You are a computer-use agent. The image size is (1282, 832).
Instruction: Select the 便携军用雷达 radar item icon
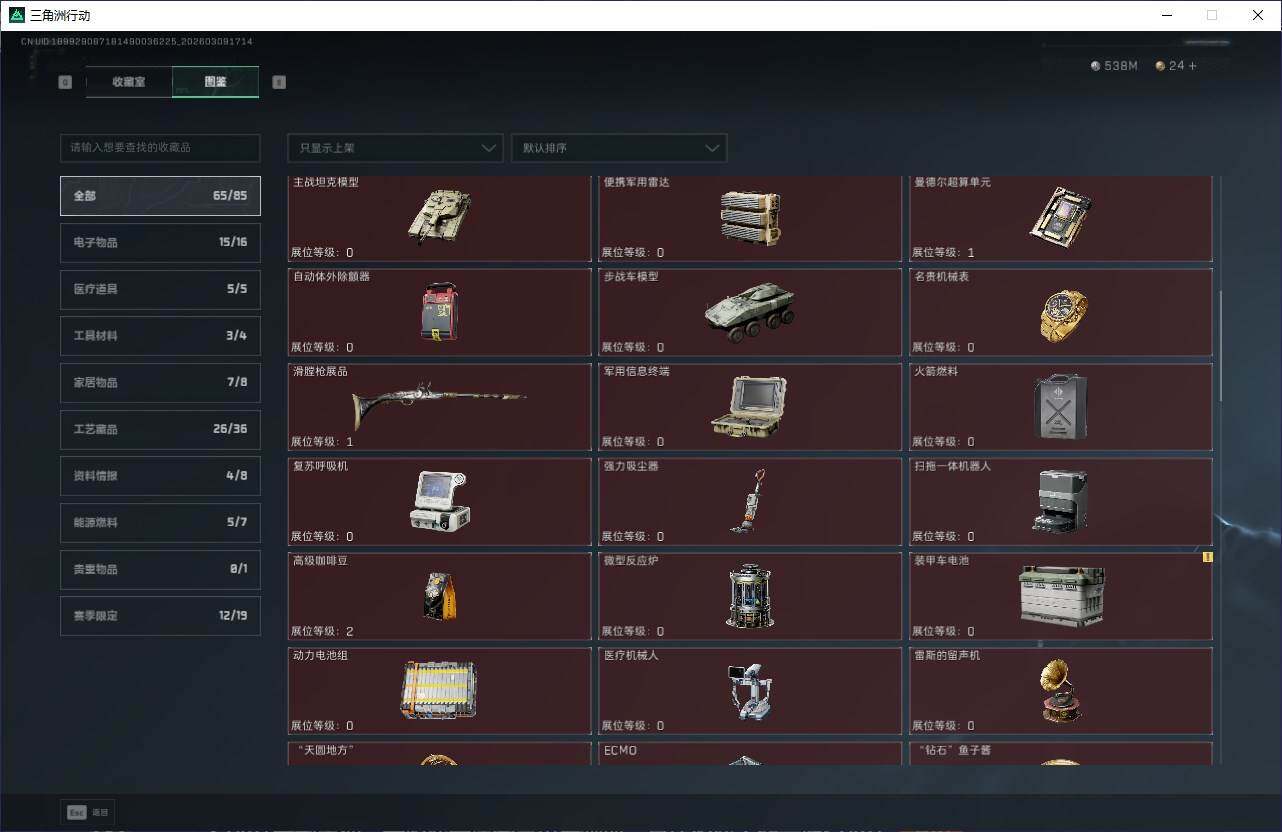[x=750, y=217]
